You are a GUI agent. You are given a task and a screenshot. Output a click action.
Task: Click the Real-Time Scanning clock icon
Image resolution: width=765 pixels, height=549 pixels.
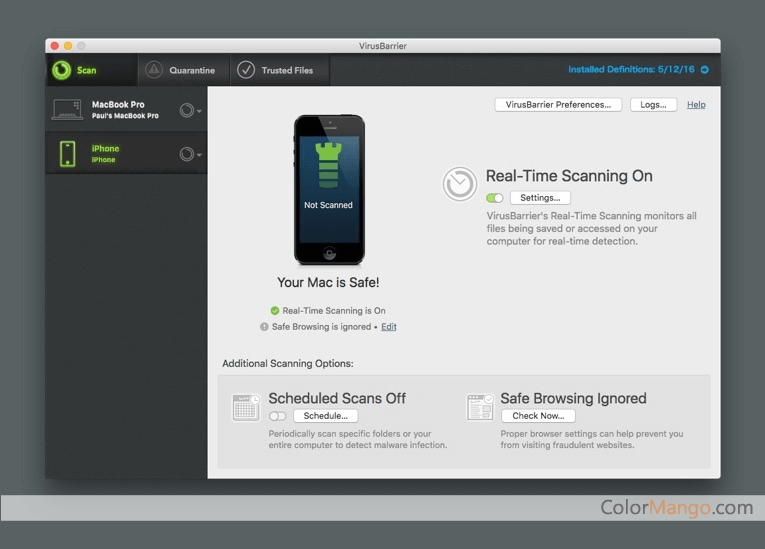pyautogui.click(x=460, y=184)
